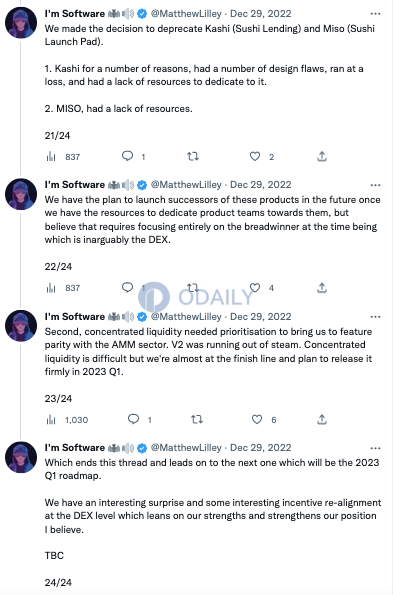Share the 22/24 tweet about the DEX
393x595 pixels.
click(x=322, y=288)
